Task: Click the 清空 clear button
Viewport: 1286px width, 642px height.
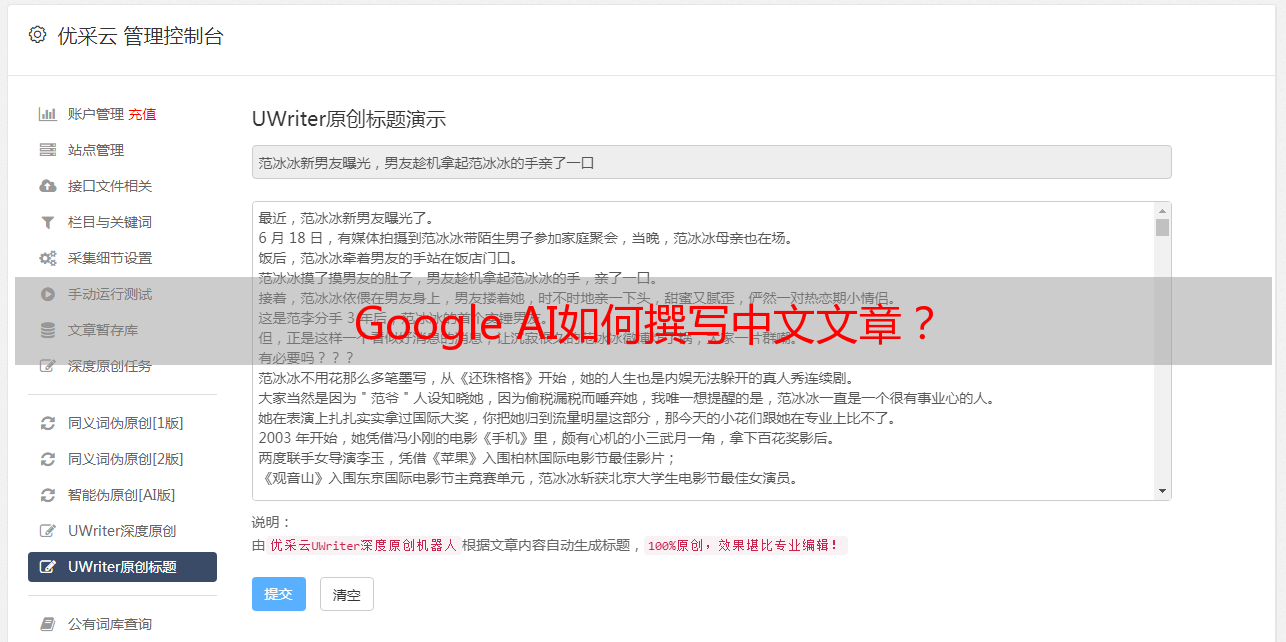Action: [x=347, y=594]
